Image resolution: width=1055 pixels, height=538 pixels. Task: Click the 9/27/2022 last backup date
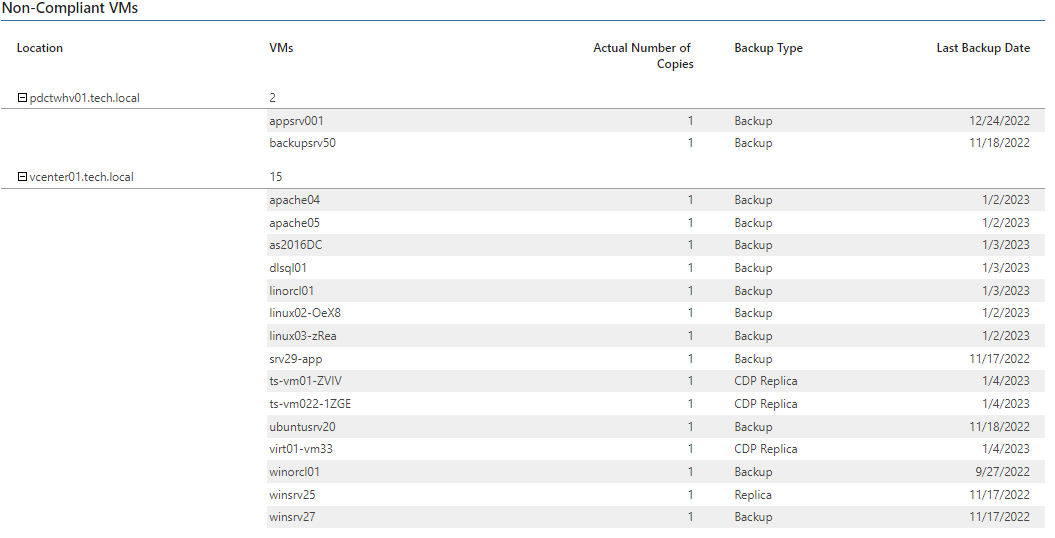(x=1003, y=472)
